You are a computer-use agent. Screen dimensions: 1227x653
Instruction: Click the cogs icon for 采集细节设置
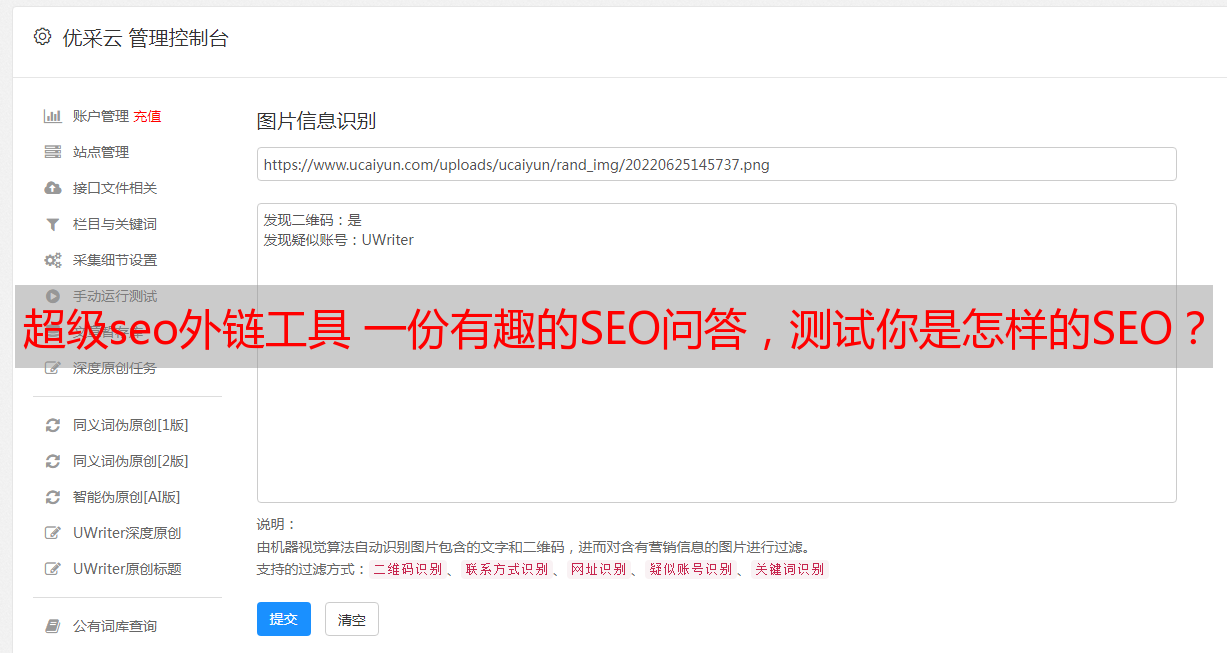[x=53, y=260]
